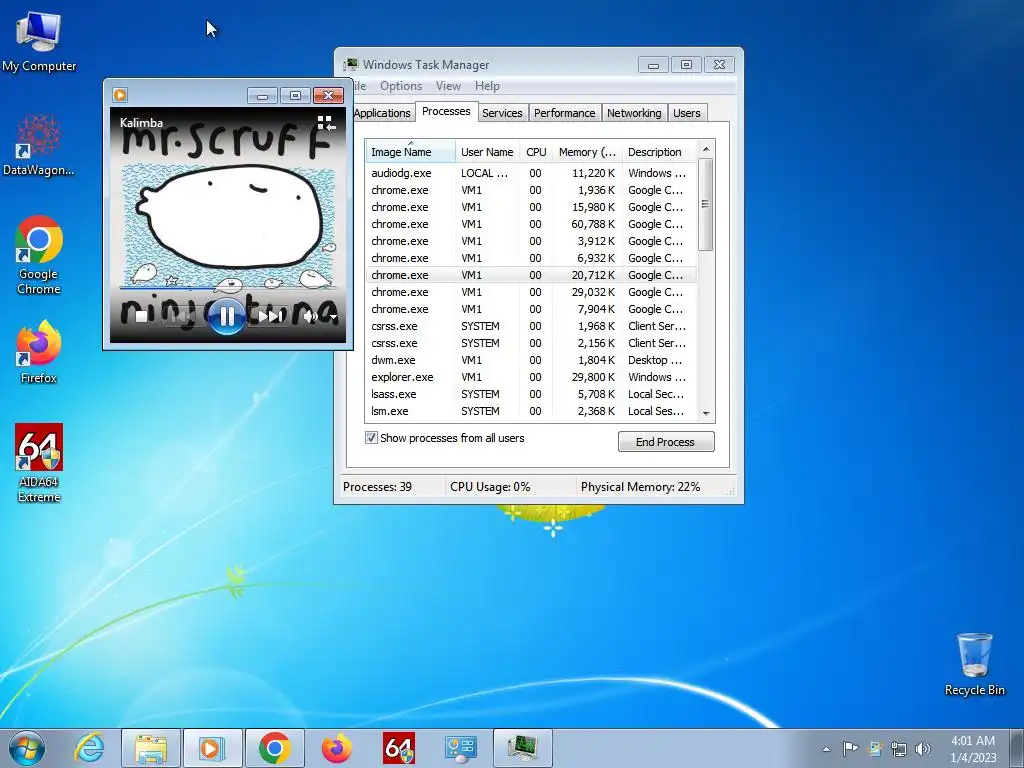Switch to the Users tab
This screenshot has width=1024, height=768.
click(x=686, y=113)
